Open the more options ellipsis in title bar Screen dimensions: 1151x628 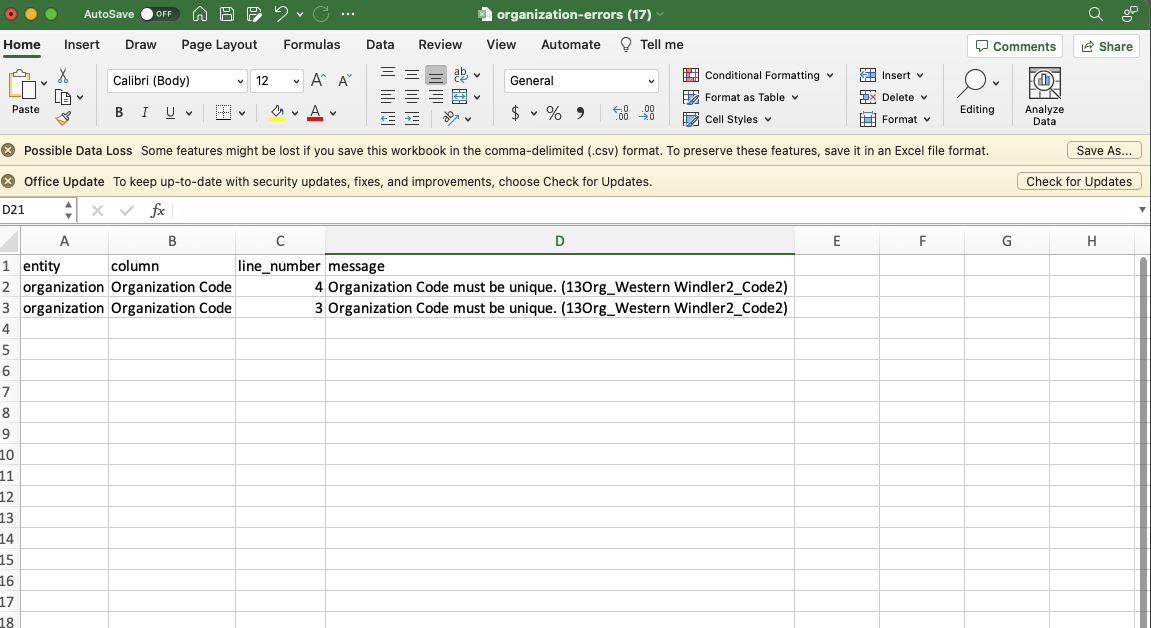click(x=348, y=14)
